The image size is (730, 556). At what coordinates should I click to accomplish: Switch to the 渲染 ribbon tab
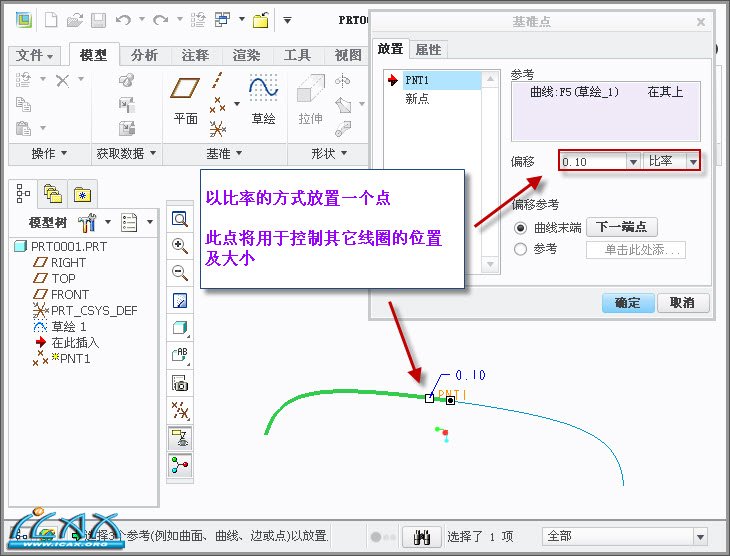point(246,55)
